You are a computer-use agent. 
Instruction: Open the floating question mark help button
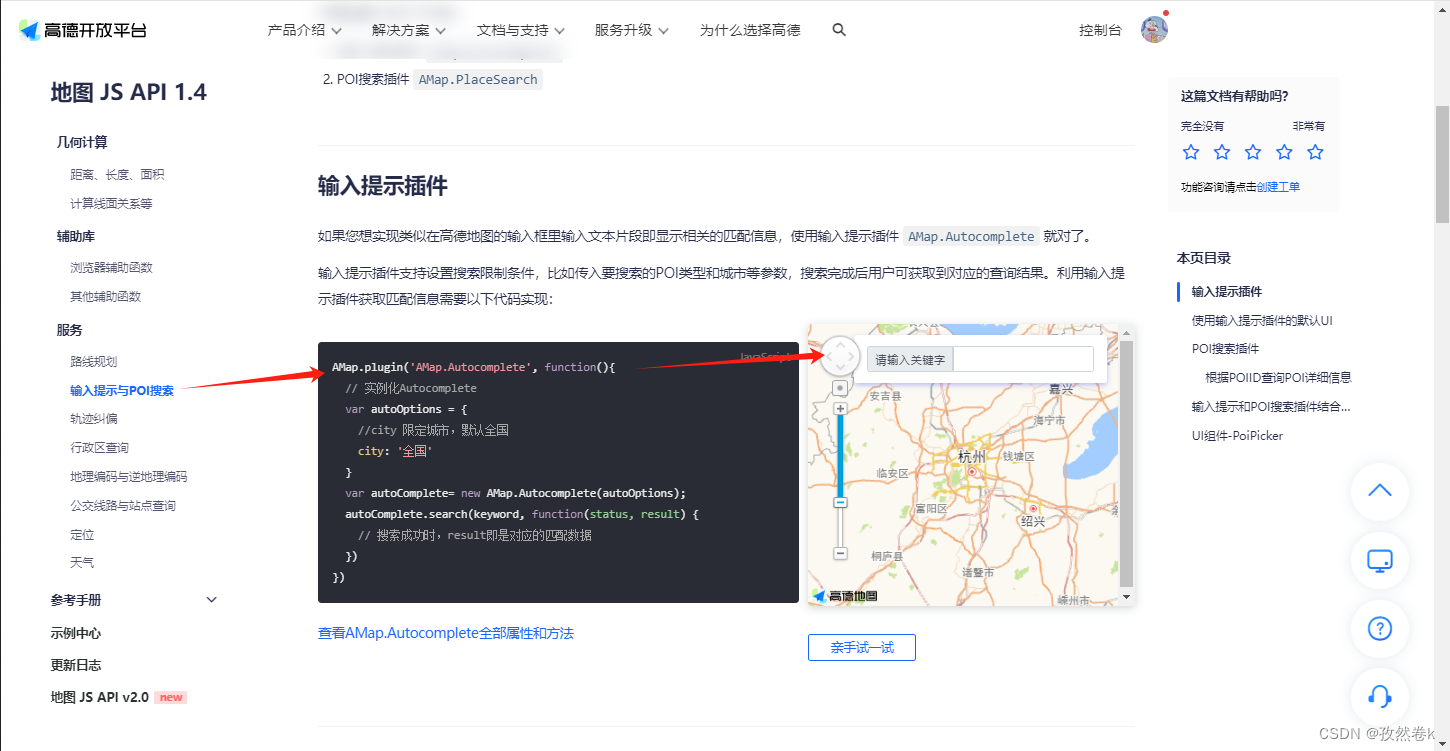[1380, 629]
